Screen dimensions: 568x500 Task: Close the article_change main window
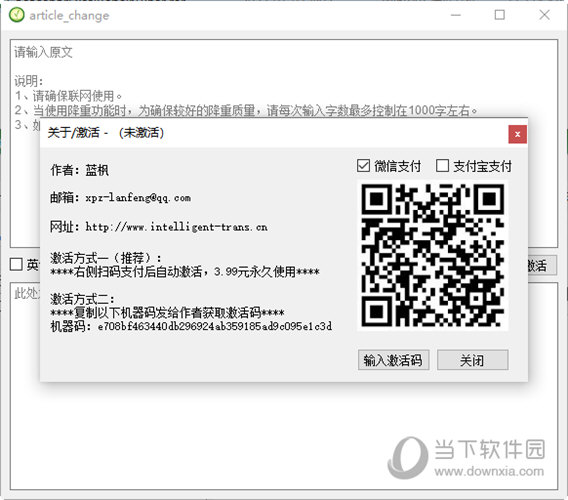(544, 15)
